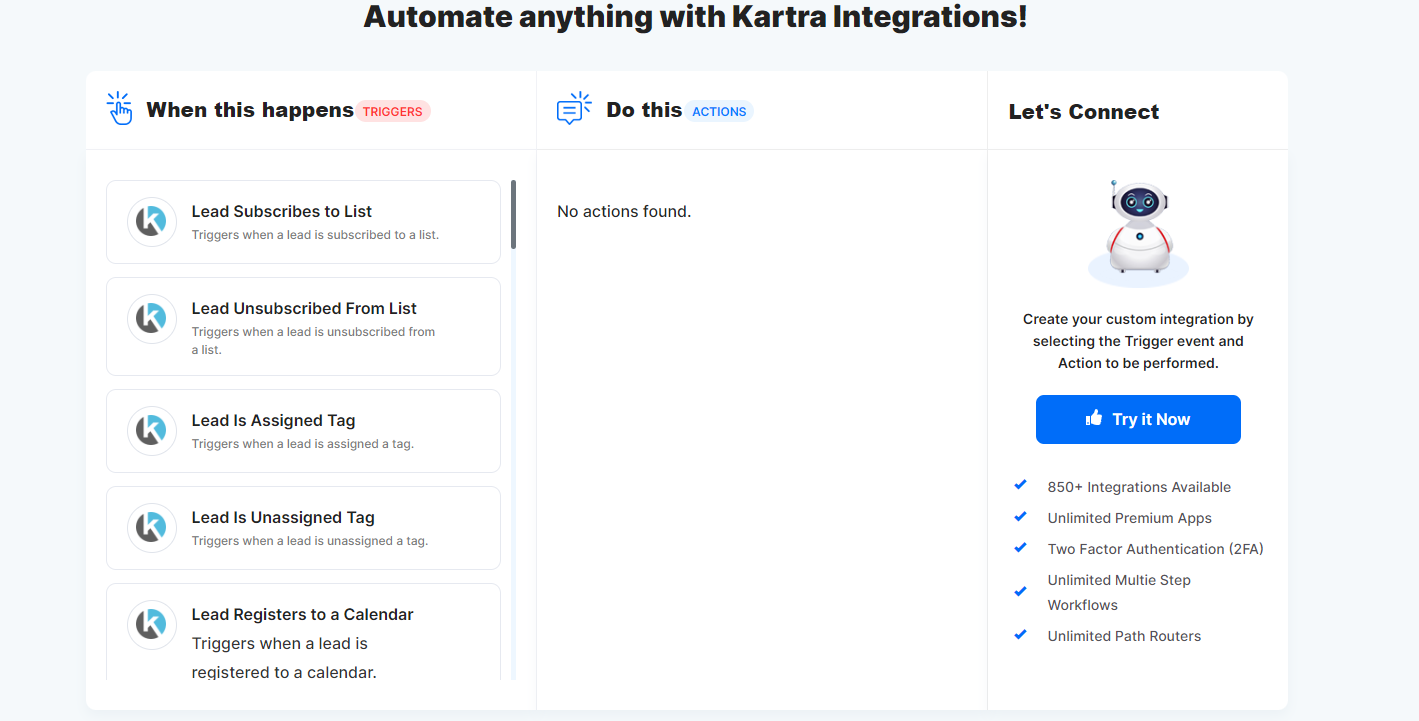Screen dimensions: 1419x721
Task: Click 'Triggers when a lead is subscribed to a list.'
Action: [x=315, y=235]
